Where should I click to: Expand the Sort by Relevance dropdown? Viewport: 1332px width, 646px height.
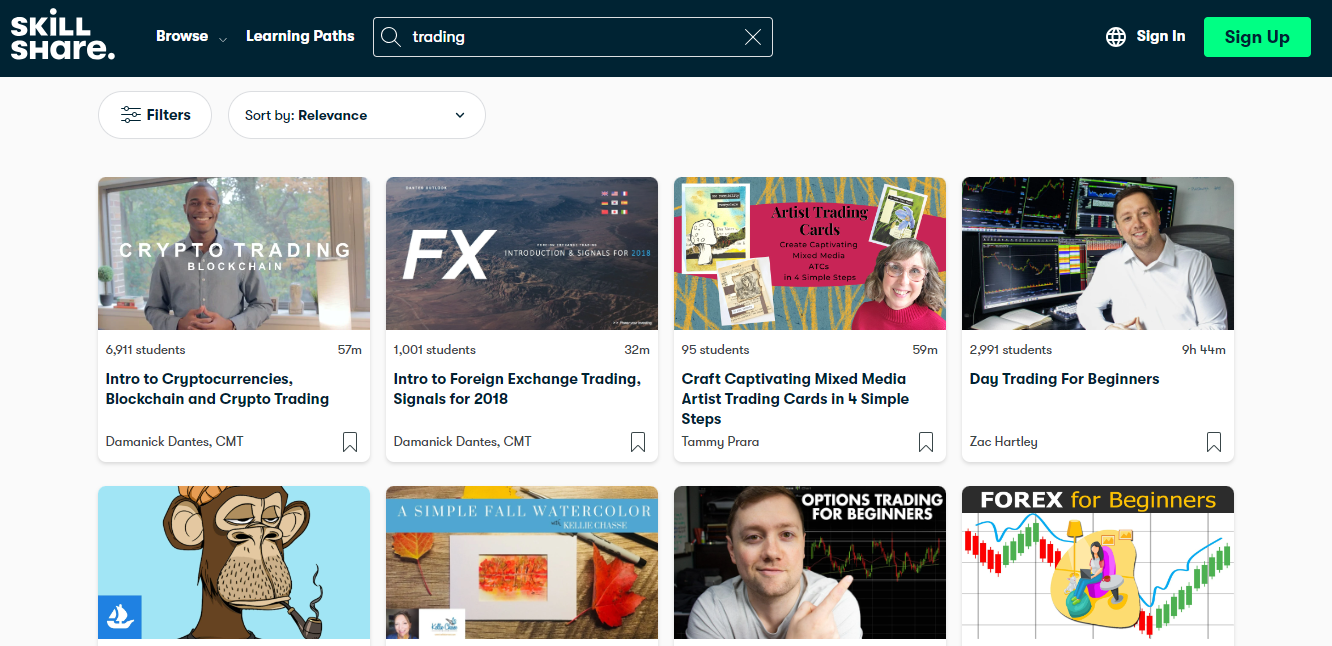click(356, 115)
